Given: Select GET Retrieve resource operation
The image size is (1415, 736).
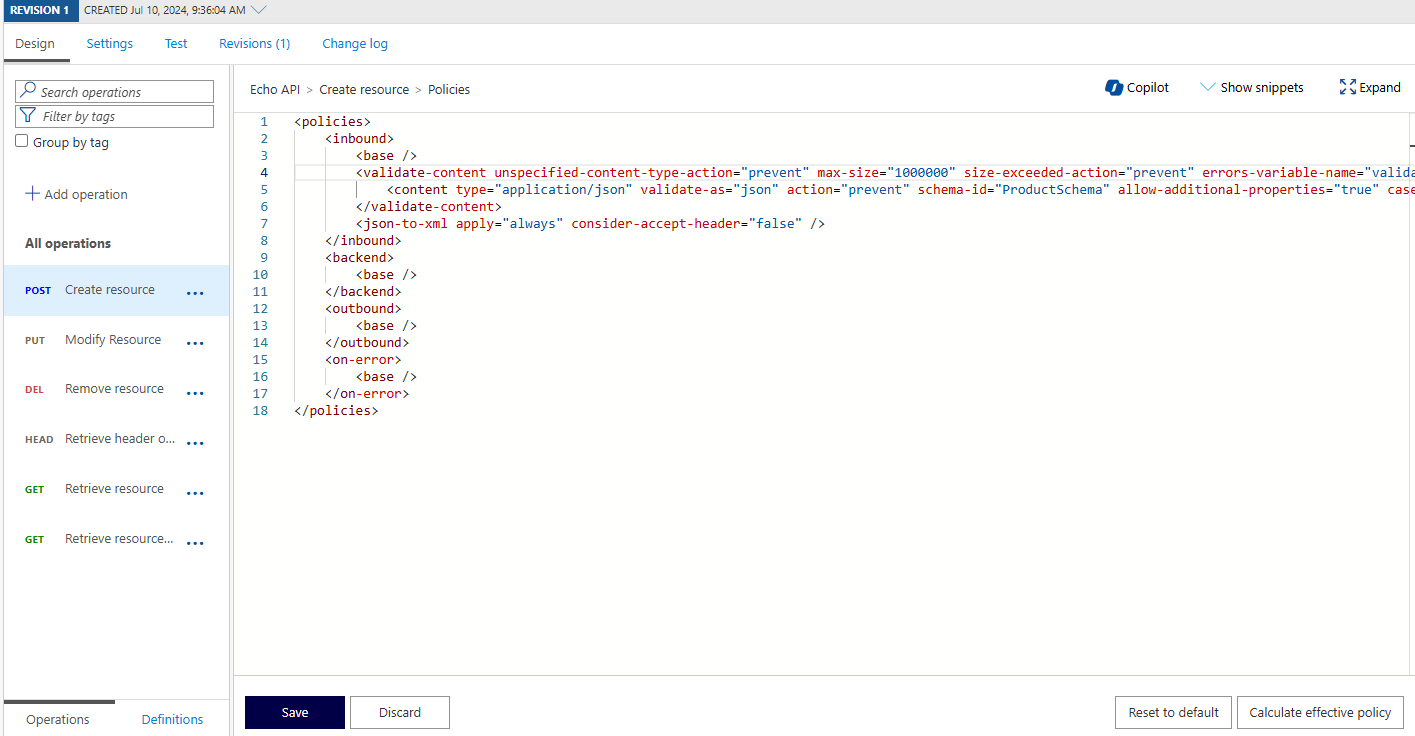Looking at the screenshot, I should 116,489.
